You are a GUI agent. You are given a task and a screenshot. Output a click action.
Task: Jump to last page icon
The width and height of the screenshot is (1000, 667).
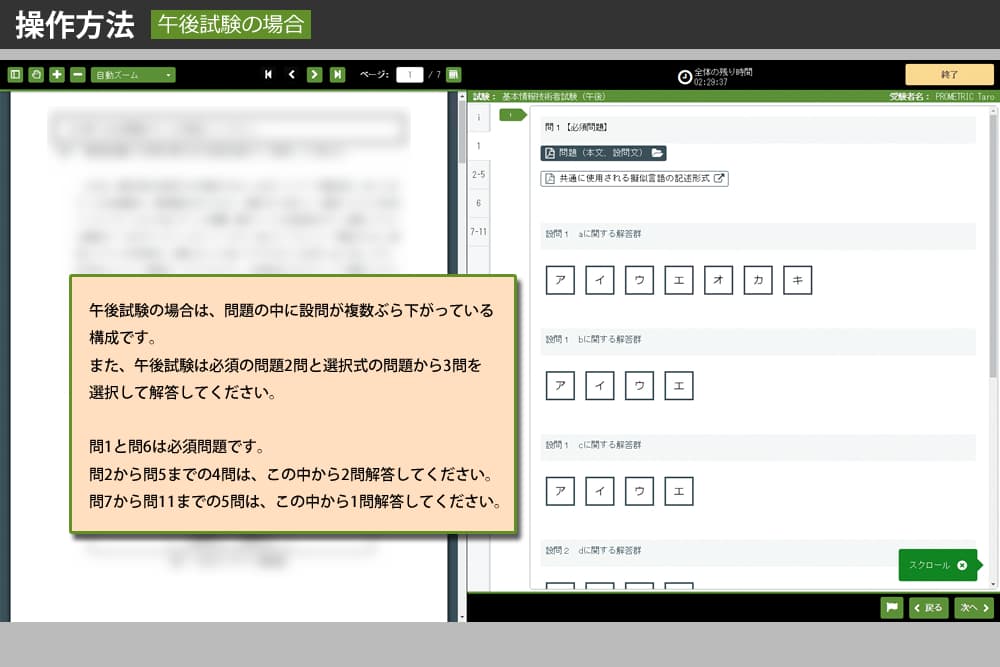point(338,75)
